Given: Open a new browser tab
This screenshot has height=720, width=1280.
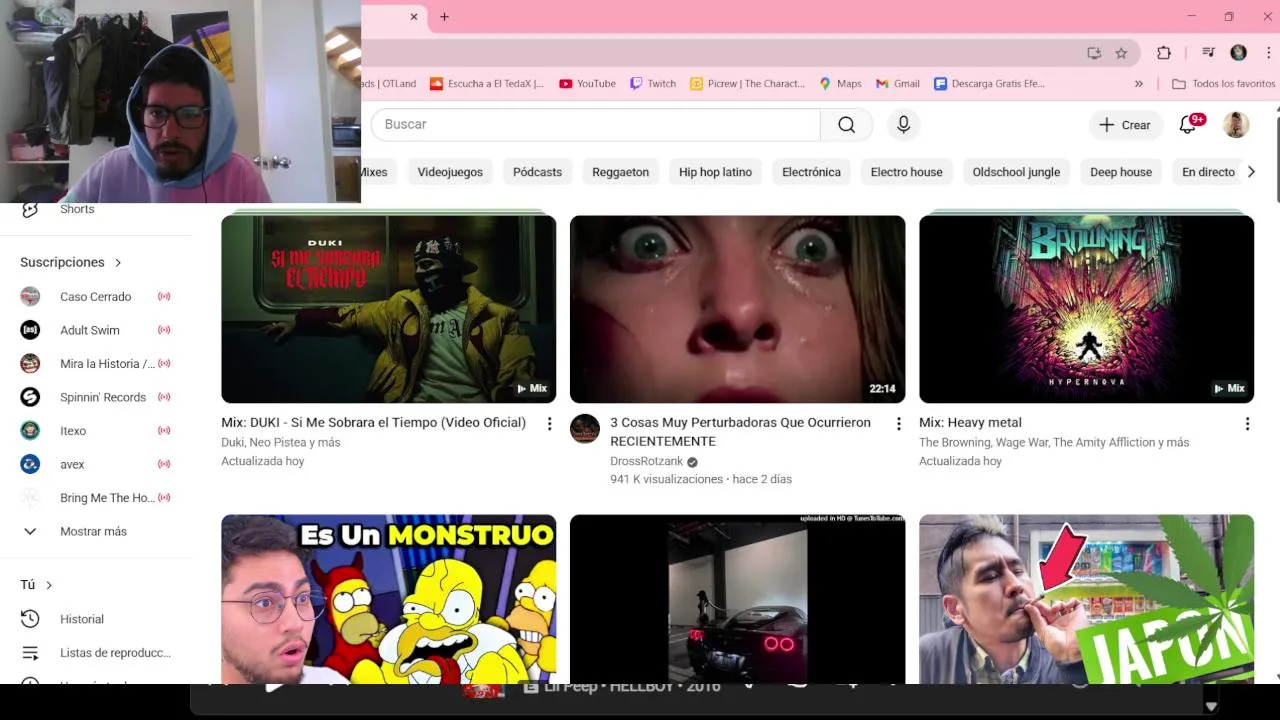Looking at the screenshot, I should pos(444,16).
